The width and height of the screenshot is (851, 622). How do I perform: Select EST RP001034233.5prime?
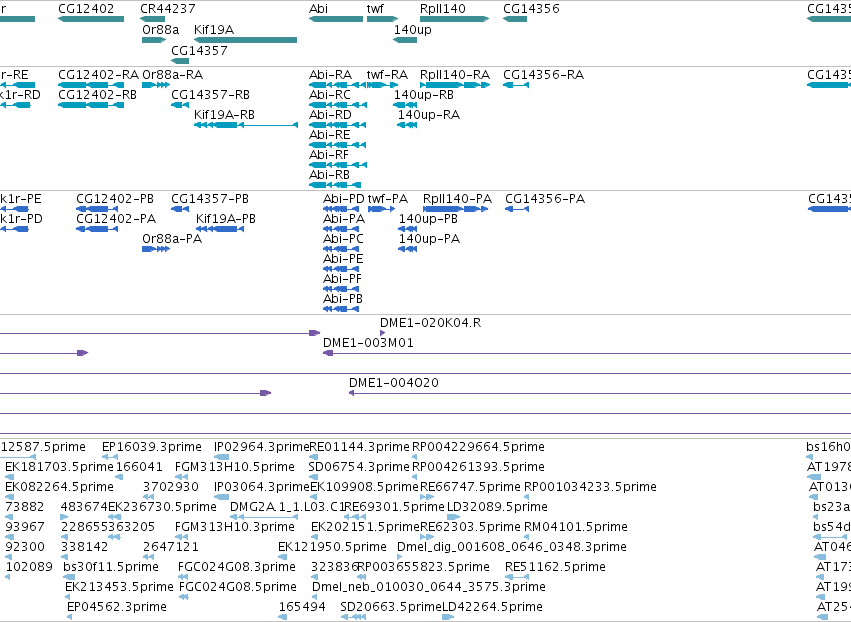point(526,497)
